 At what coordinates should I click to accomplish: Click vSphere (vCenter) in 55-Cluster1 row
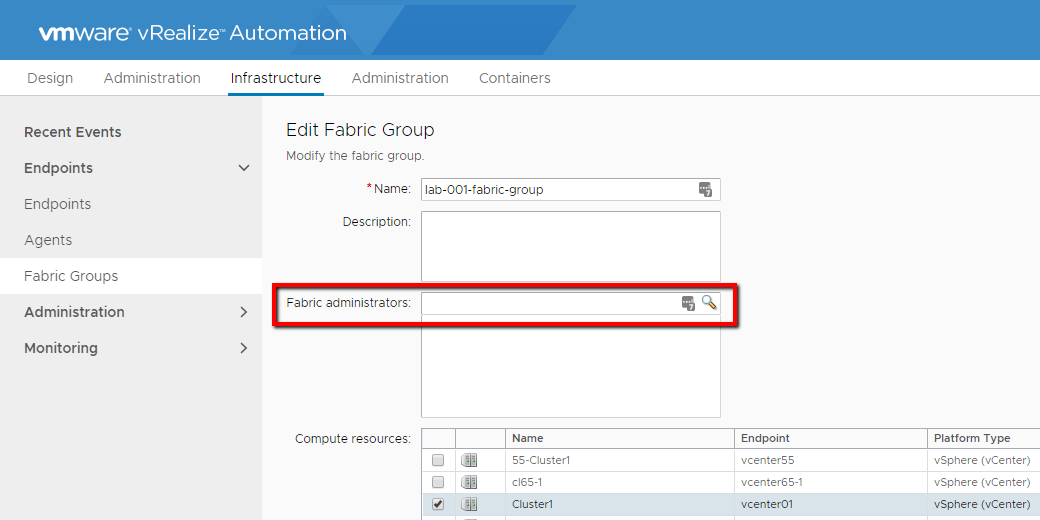coord(982,460)
